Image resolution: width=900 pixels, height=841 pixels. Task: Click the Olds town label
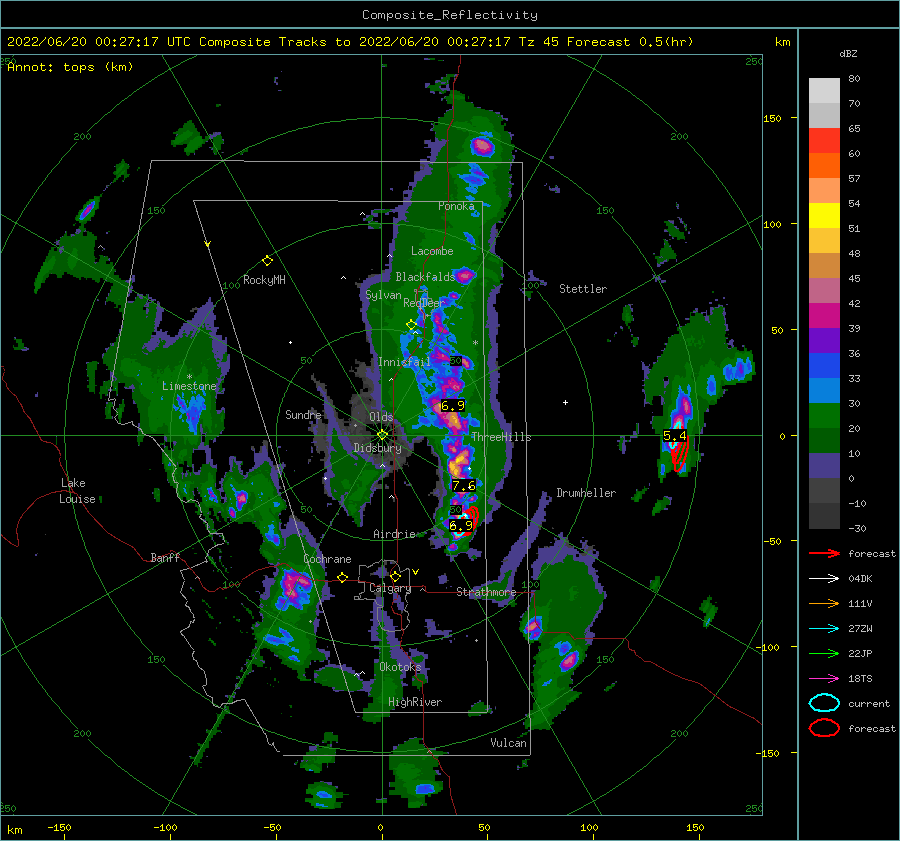coord(381,417)
